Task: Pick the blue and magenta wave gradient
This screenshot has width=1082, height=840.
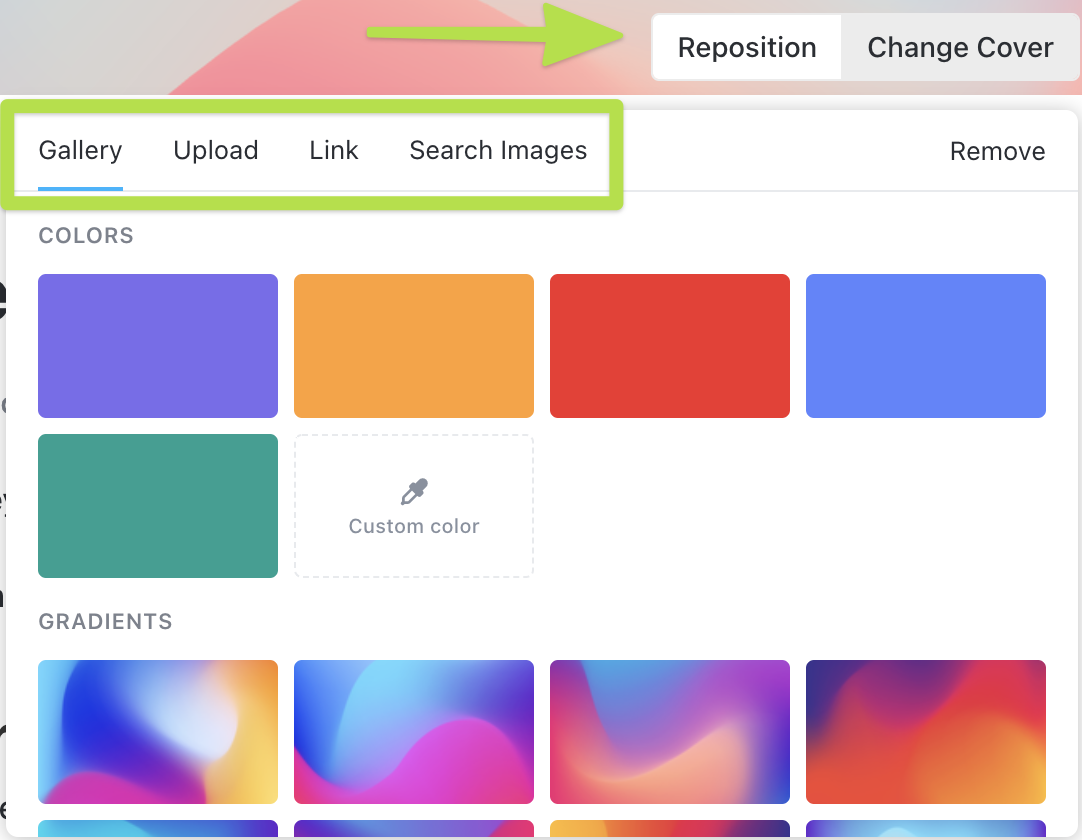Action: 414,732
